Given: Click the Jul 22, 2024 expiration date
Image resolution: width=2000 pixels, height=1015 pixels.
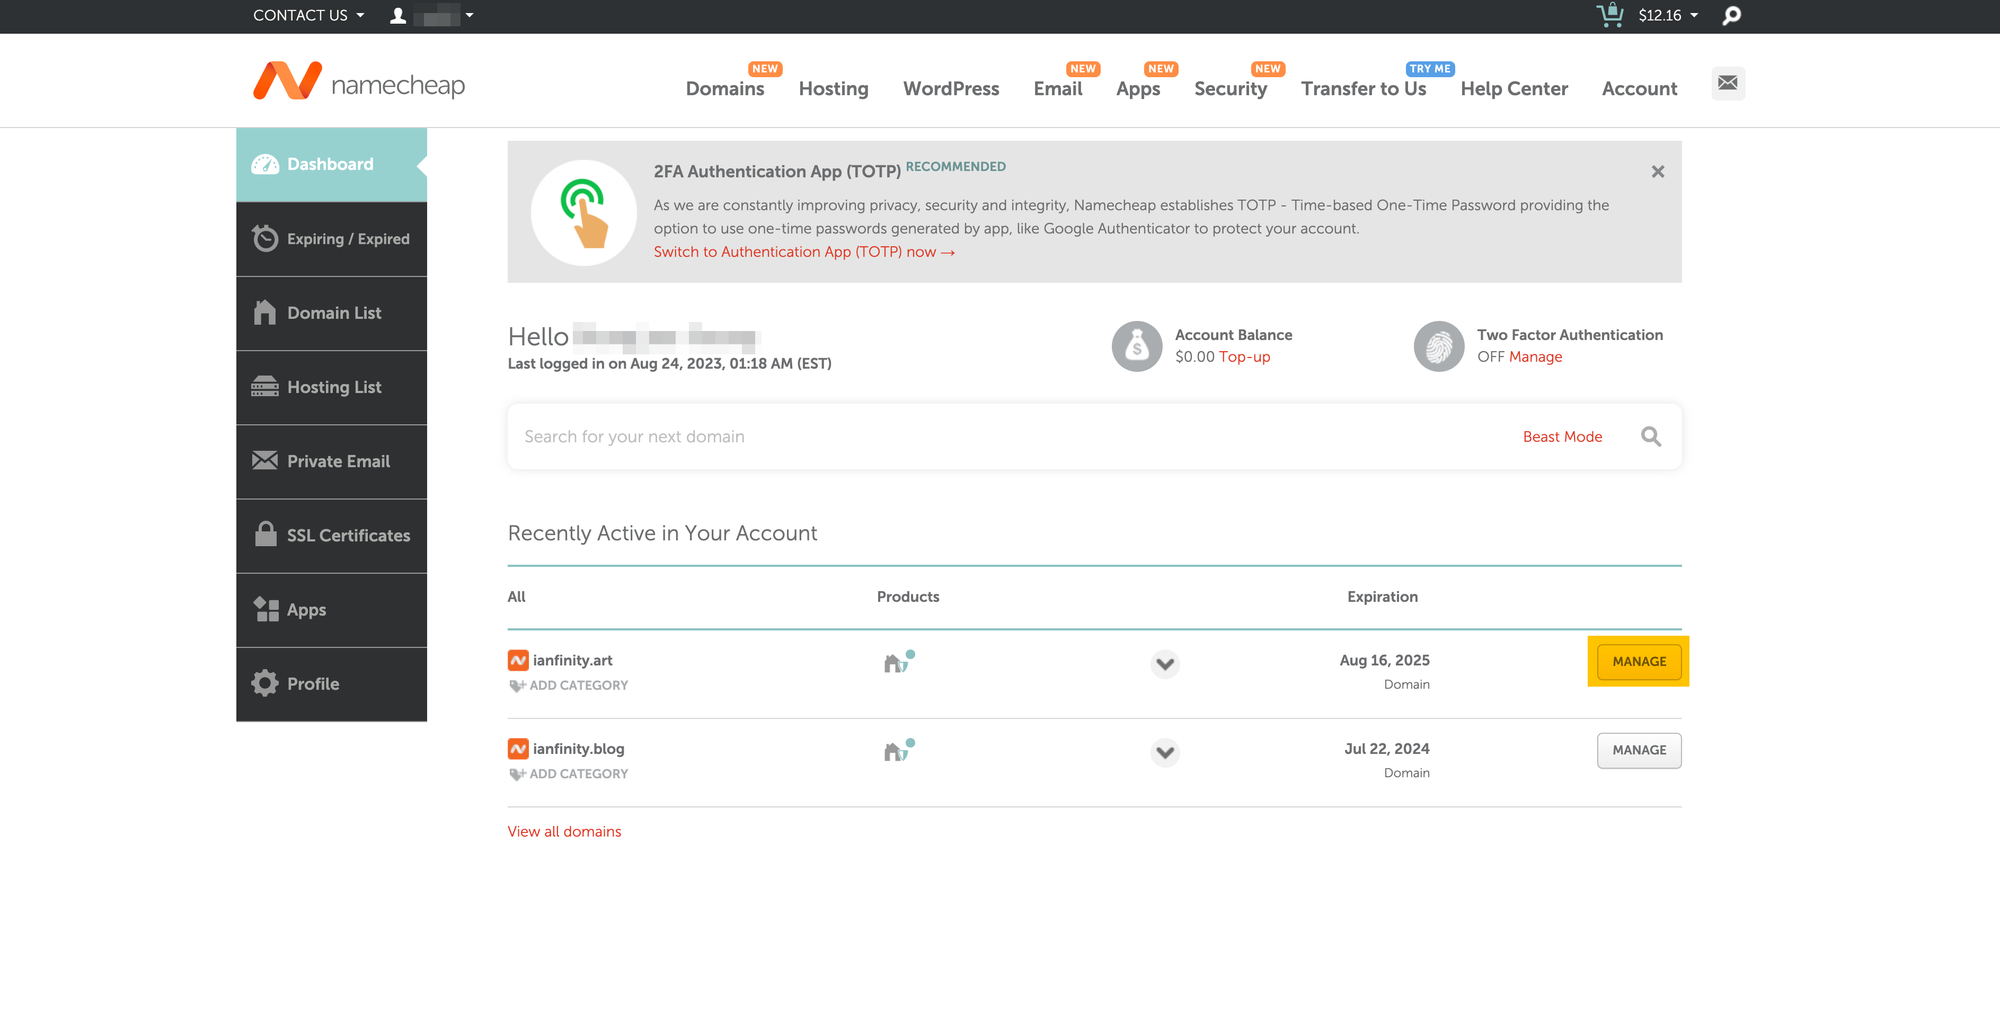Looking at the screenshot, I should [x=1386, y=748].
